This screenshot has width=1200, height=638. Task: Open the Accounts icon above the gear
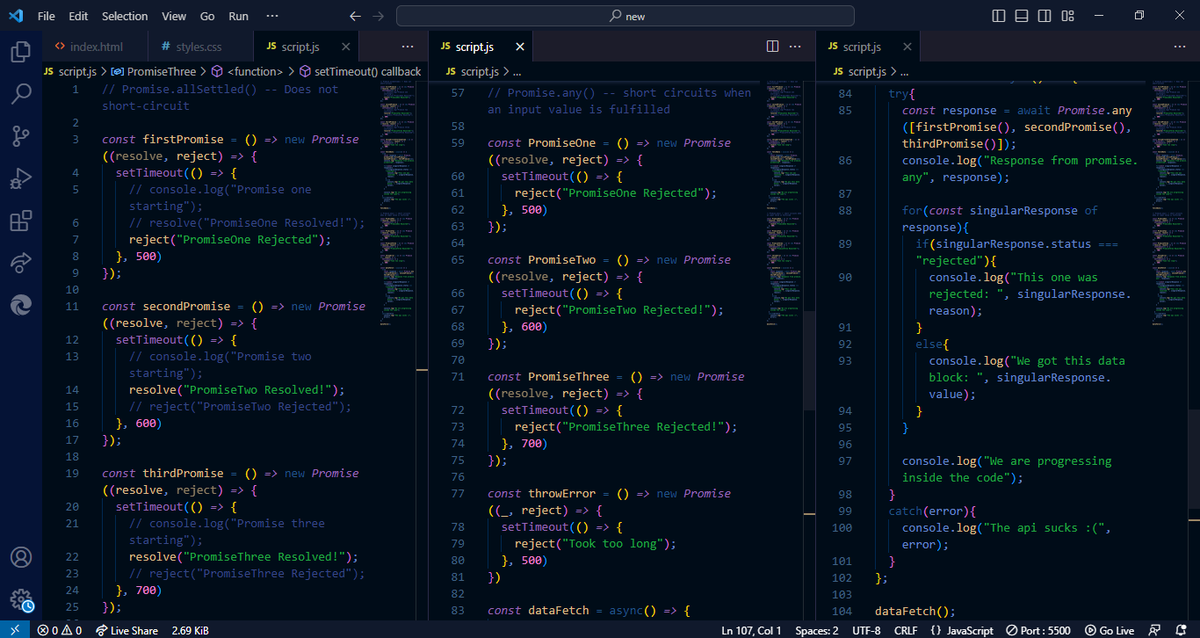click(20, 557)
